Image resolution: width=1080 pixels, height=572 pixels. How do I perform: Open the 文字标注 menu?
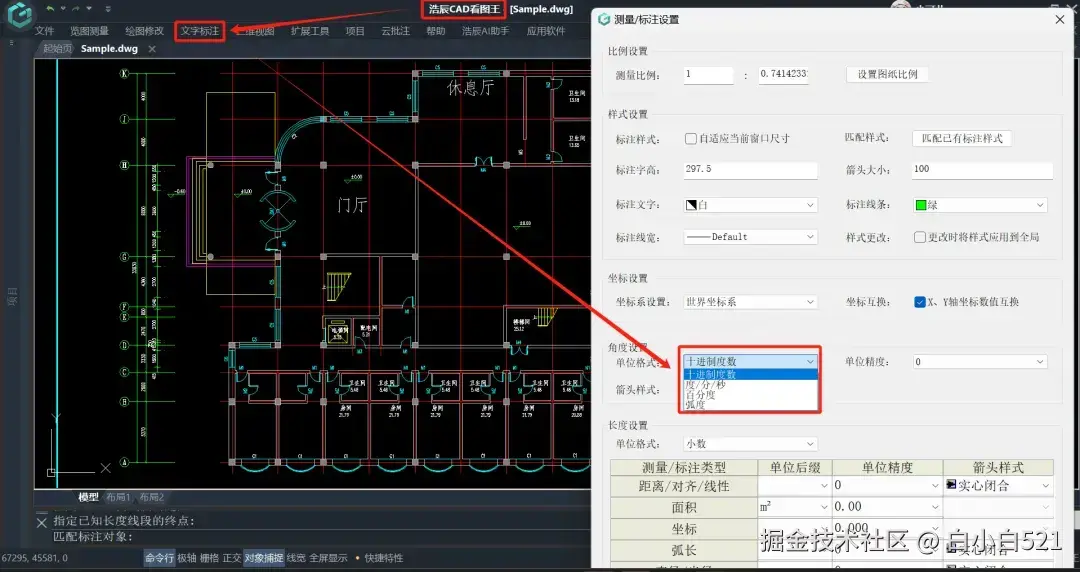point(200,31)
